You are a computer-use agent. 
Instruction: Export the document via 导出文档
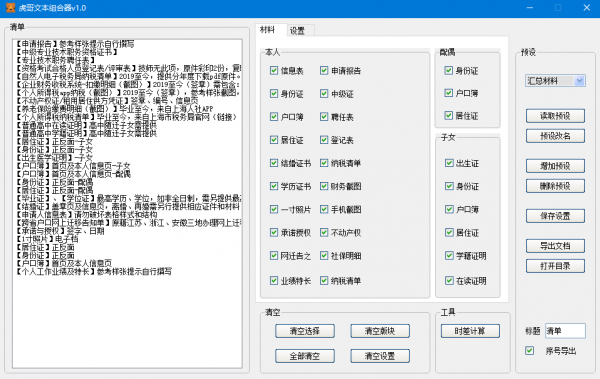click(x=555, y=246)
